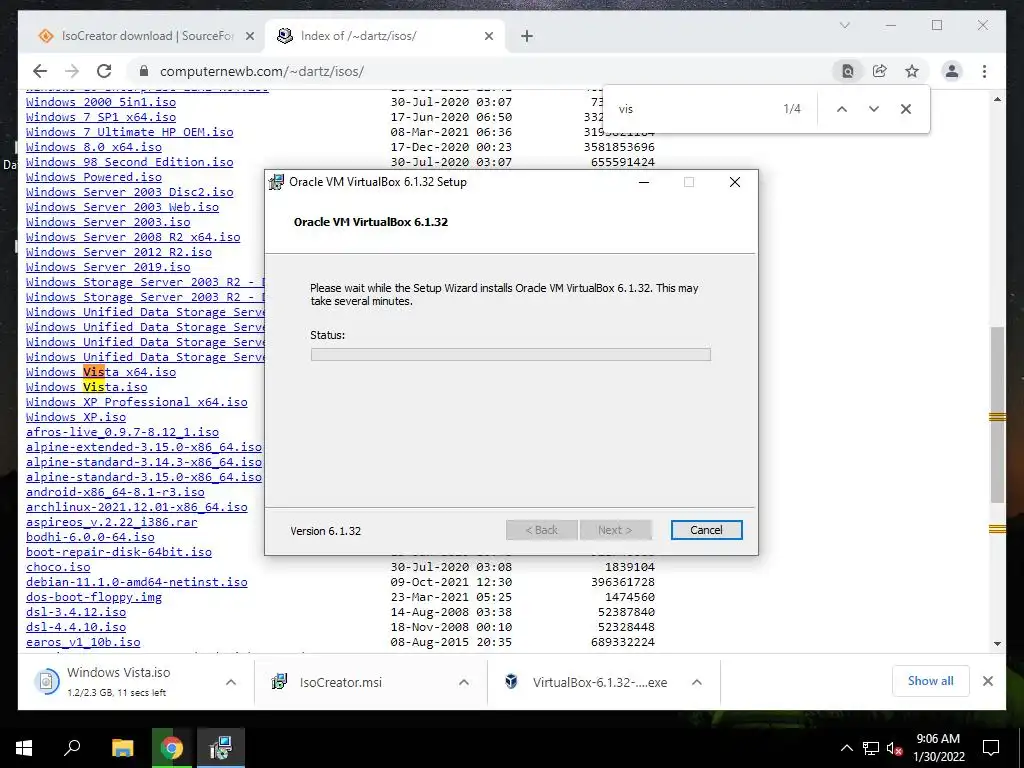Open bodhi-6.0.0-64.iso link
Screen dimensions: 1024x768
tap(90, 537)
